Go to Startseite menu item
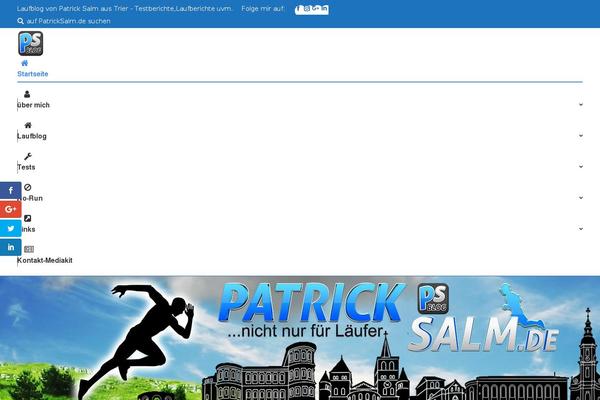The height and width of the screenshot is (400, 600). tap(33, 74)
